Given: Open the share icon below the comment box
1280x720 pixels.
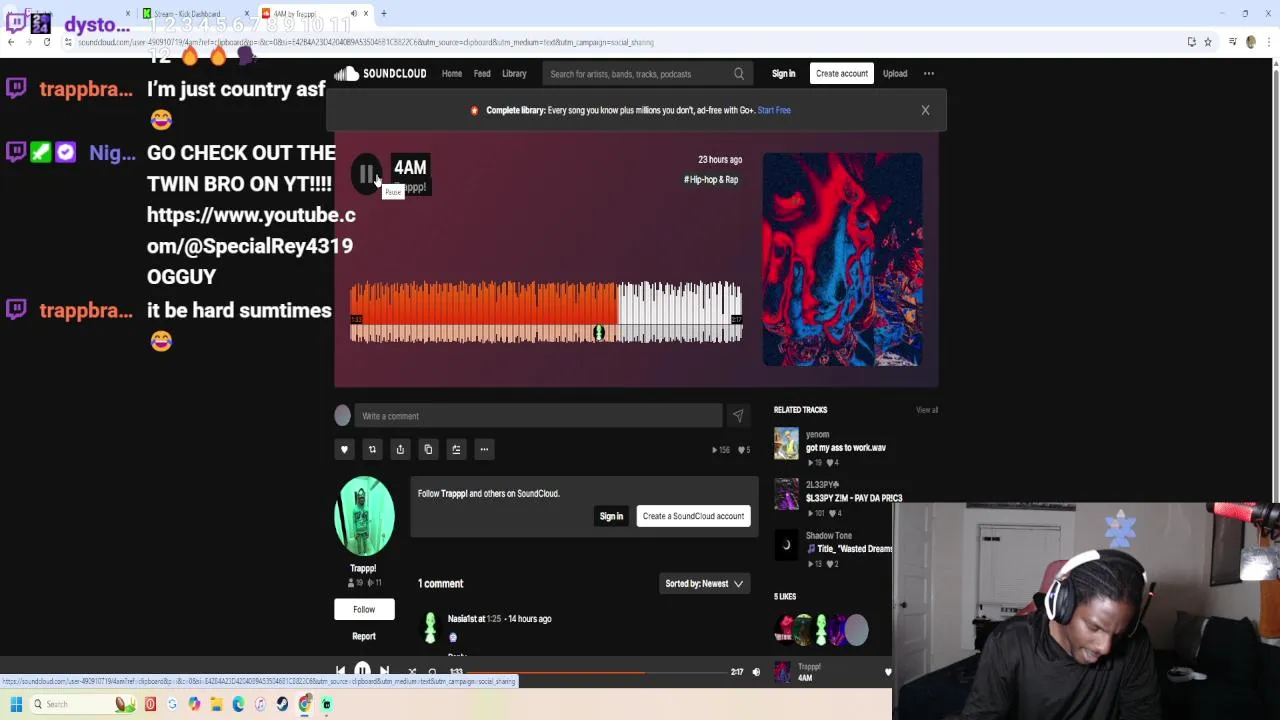Looking at the screenshot, I should (400, 450).
